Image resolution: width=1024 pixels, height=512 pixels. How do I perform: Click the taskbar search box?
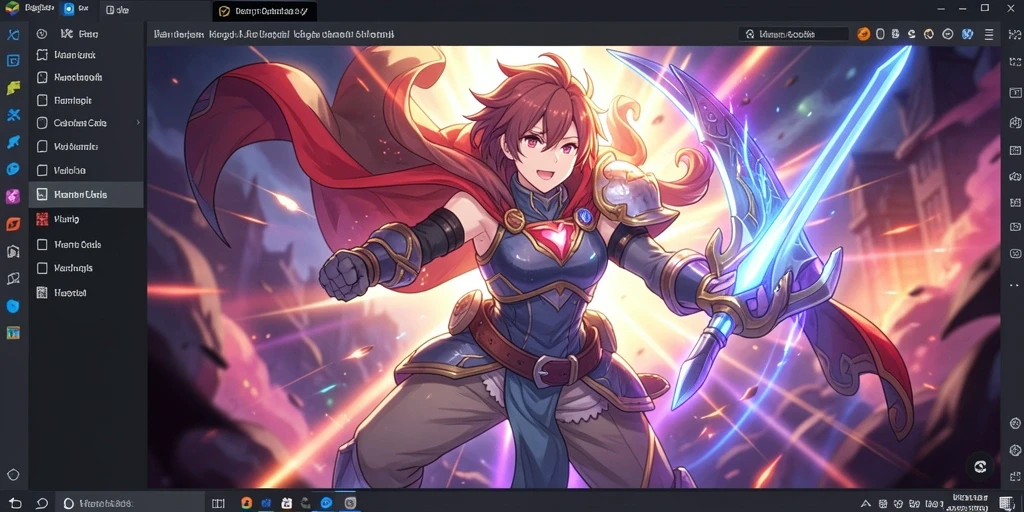tap(131, 504)
